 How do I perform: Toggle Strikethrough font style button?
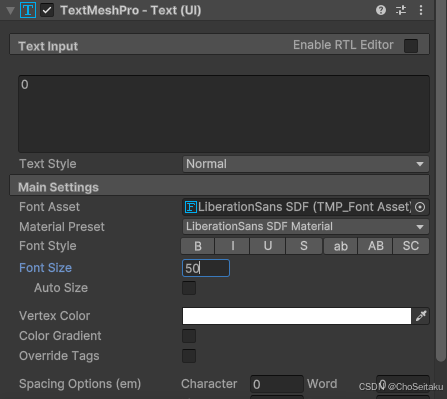(304, 246)
